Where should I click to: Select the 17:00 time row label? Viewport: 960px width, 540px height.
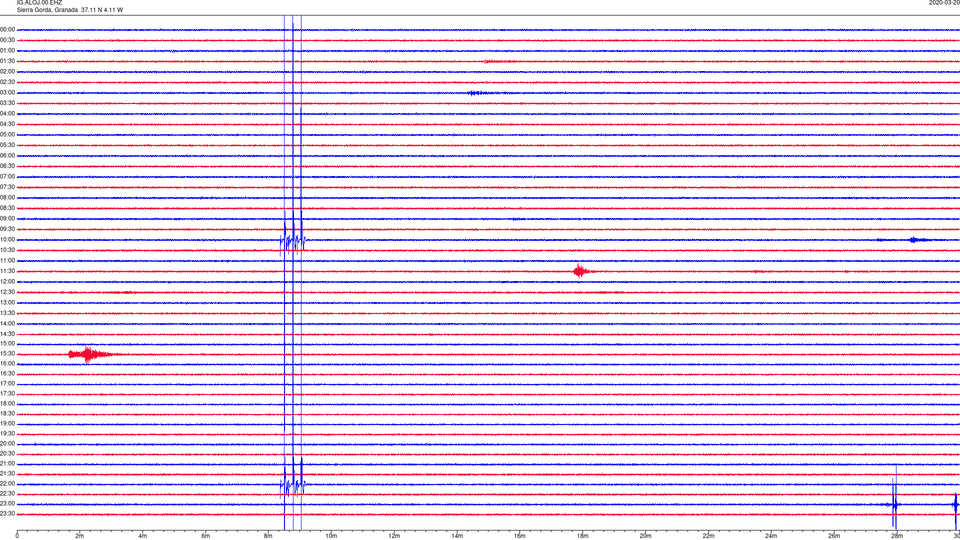coord(7,384)
